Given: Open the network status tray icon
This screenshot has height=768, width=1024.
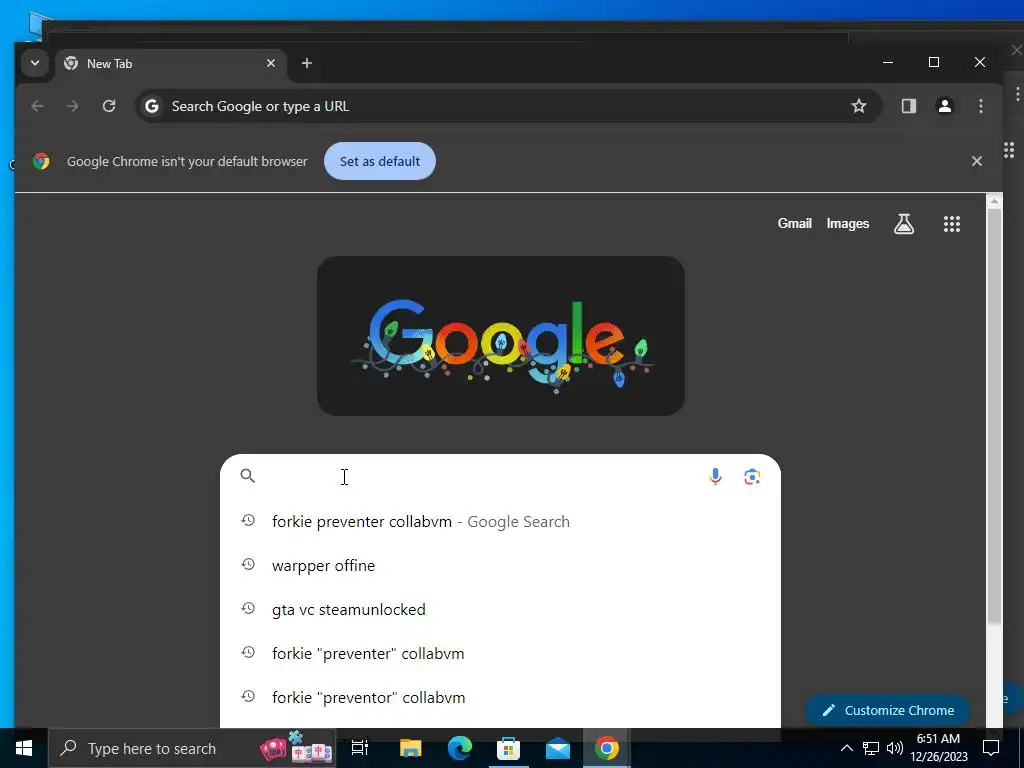Looking at the screenshot, I should pyautogui.click(x=871, y=748).
